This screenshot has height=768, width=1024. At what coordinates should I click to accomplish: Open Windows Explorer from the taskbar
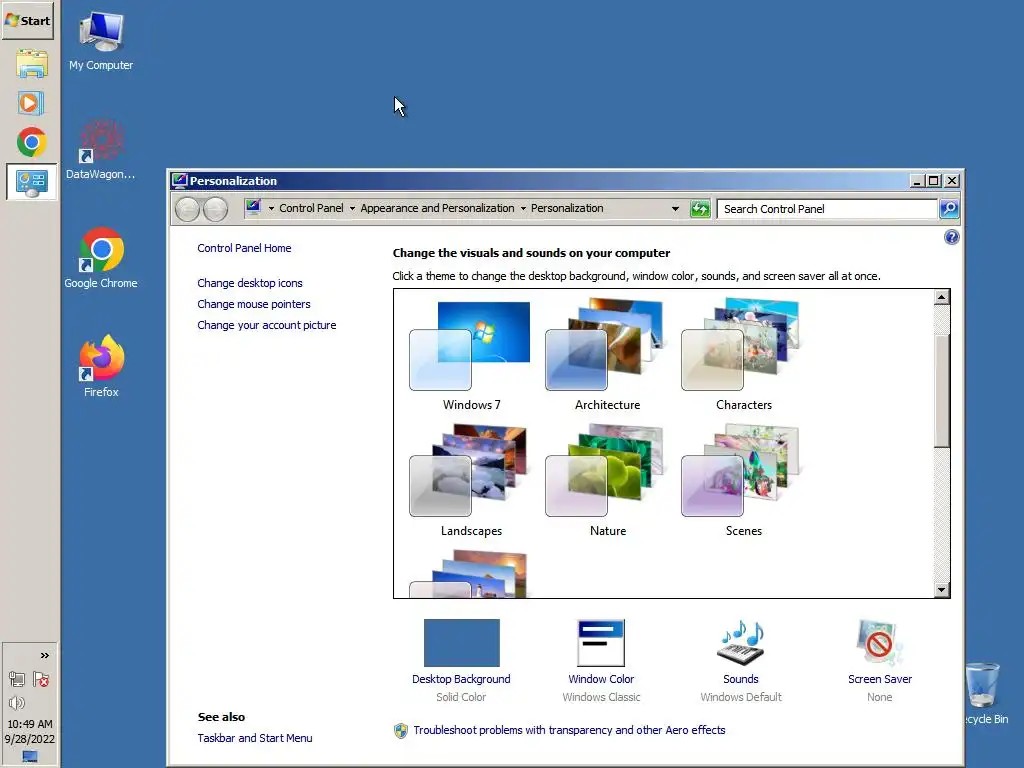[31, 64]
